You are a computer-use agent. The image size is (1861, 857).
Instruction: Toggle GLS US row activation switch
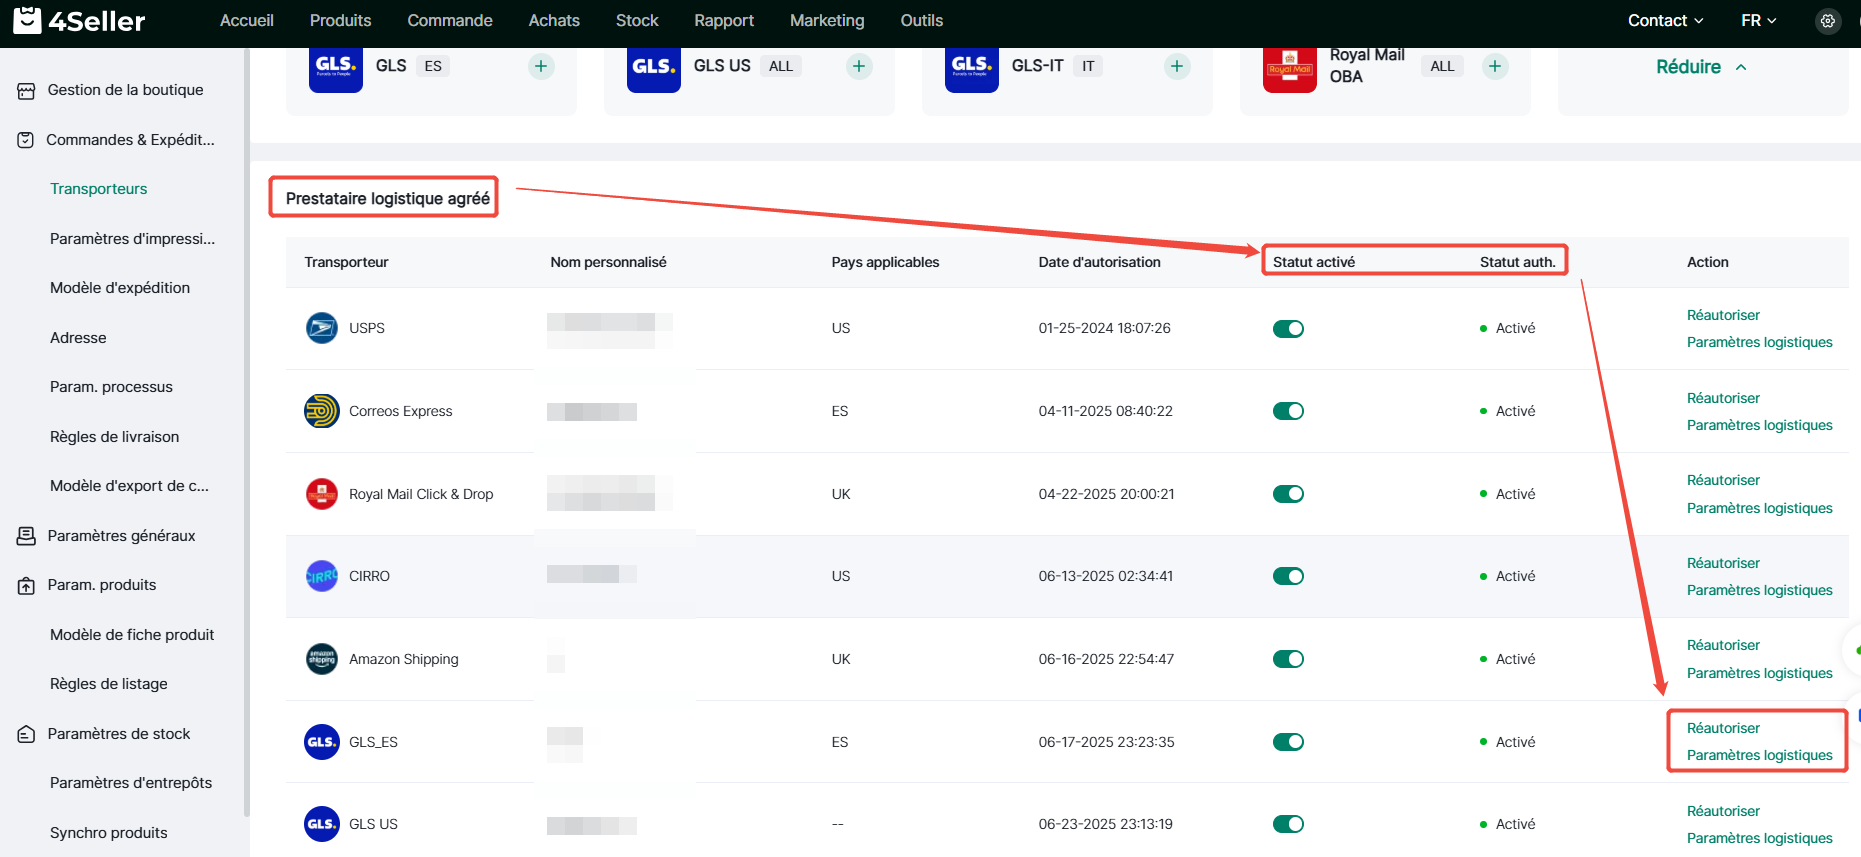1288,824
